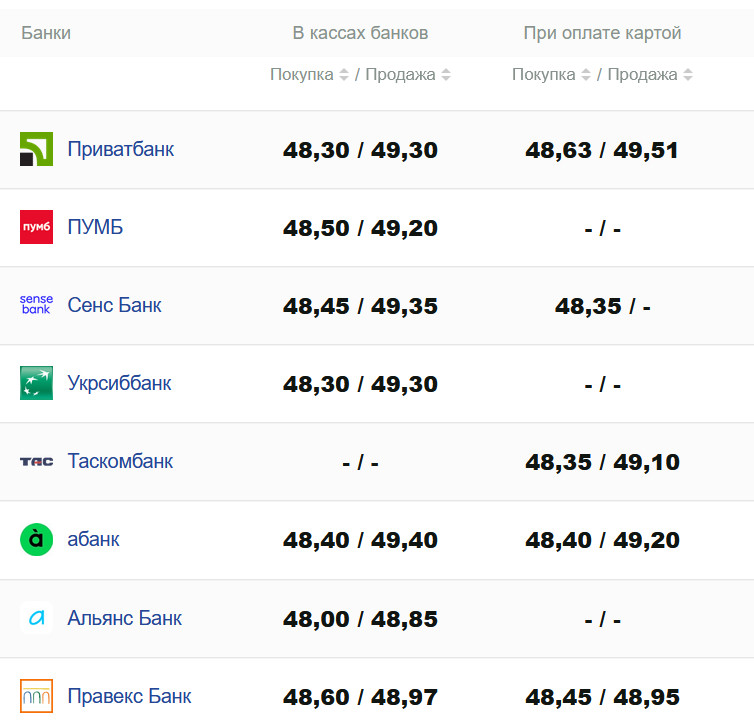Click the Укрсиббанк green logo icon
The height and width of the screenshot is (728, 754).
pos(36,383)
